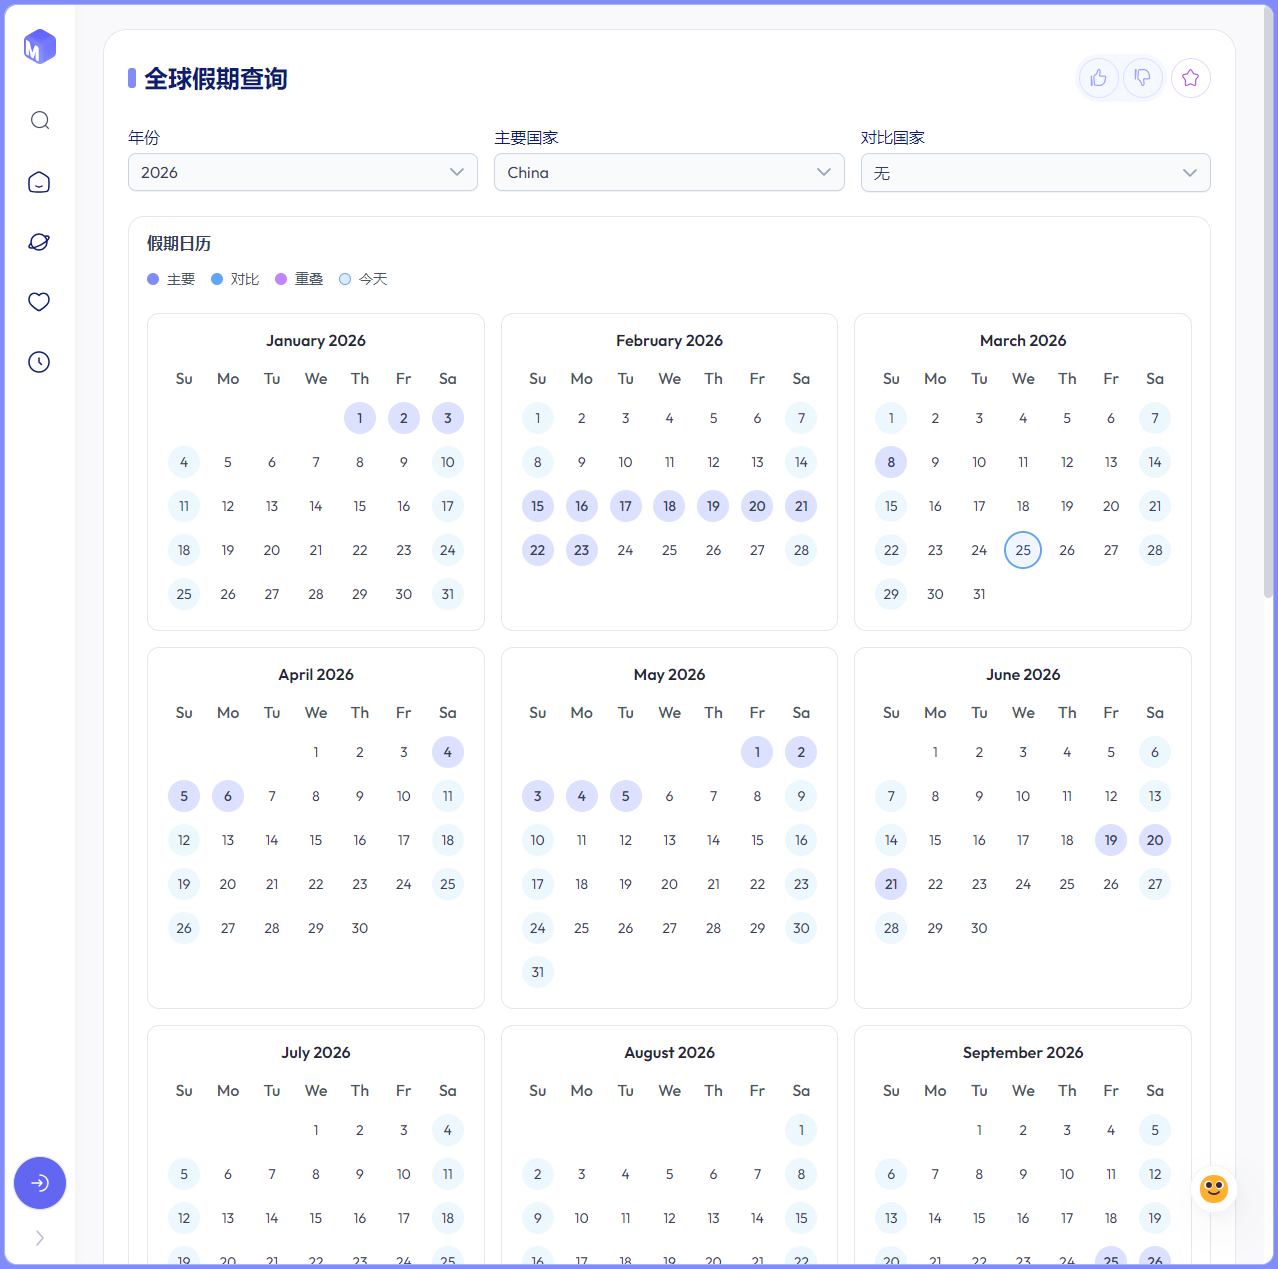Open the 年份 dropdown showing 2026
Screen dimensions: 1278x1269
302,172
